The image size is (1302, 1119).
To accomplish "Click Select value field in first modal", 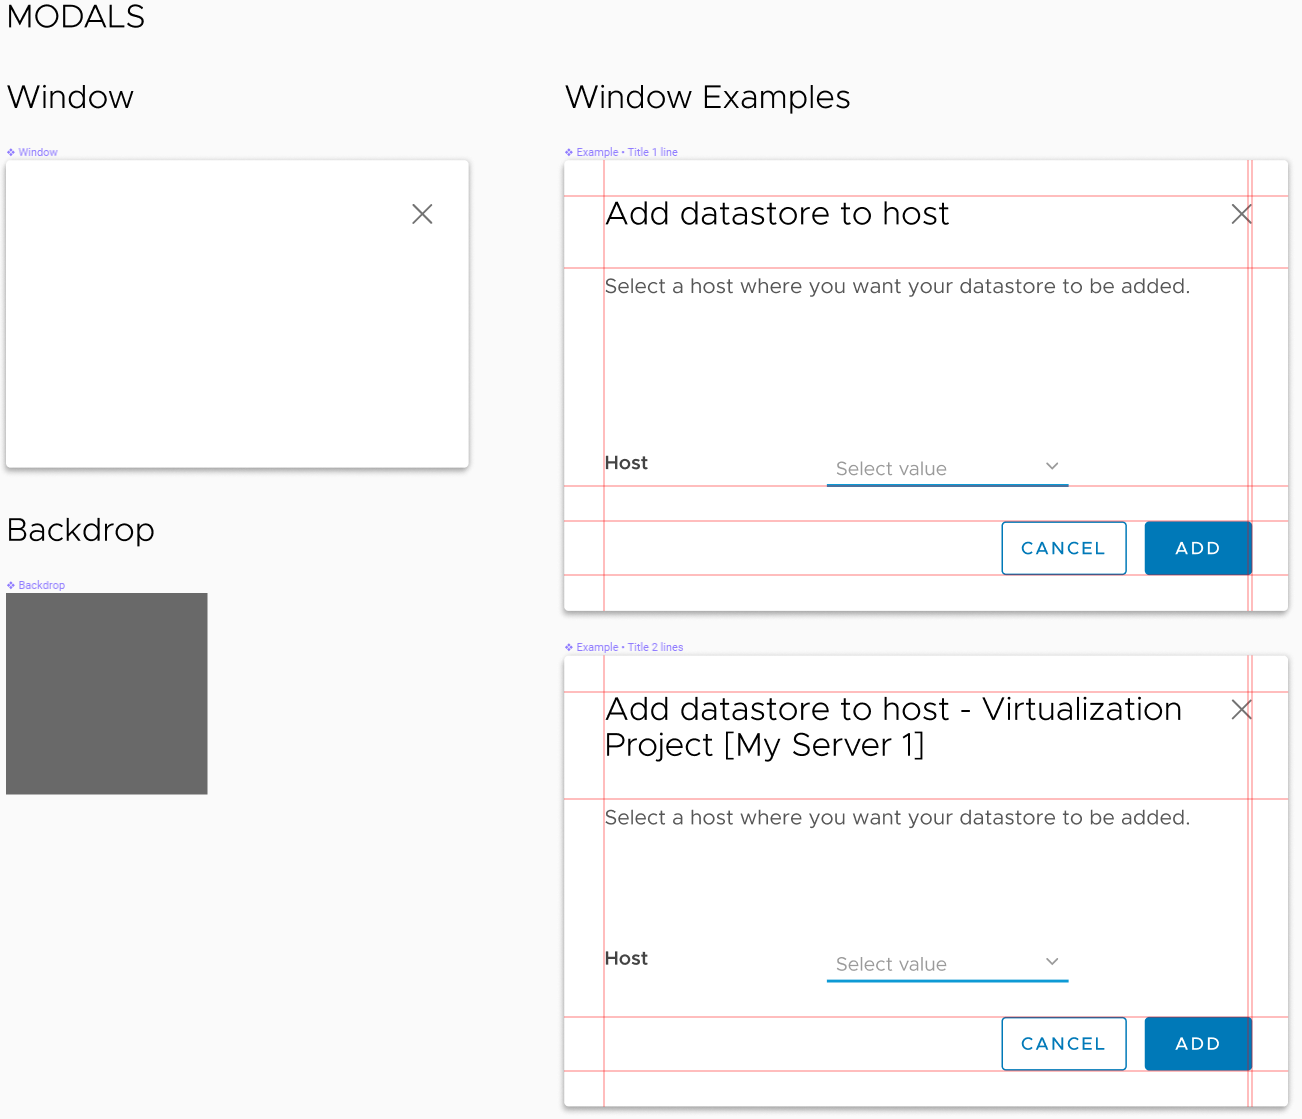I will pos(947,468).
